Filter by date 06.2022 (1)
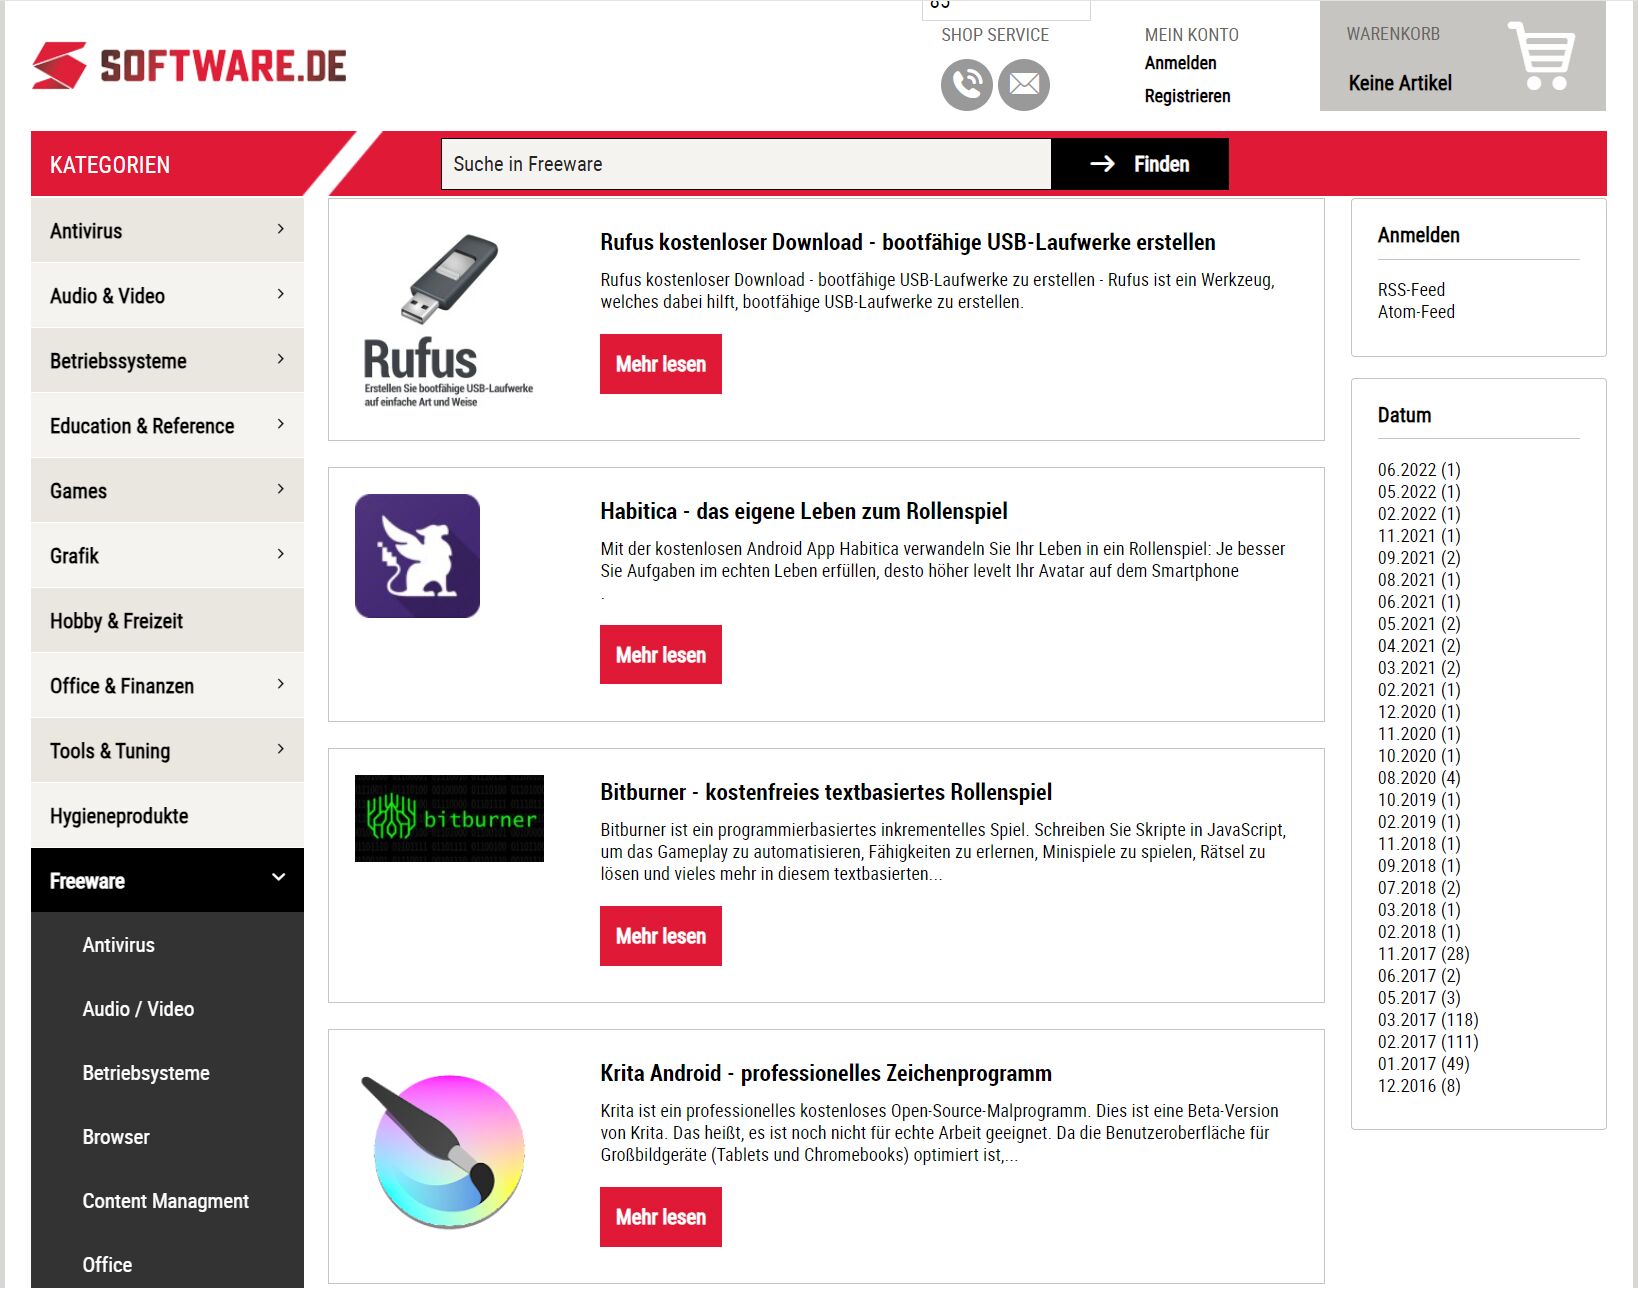 [x=1419, y=470]
